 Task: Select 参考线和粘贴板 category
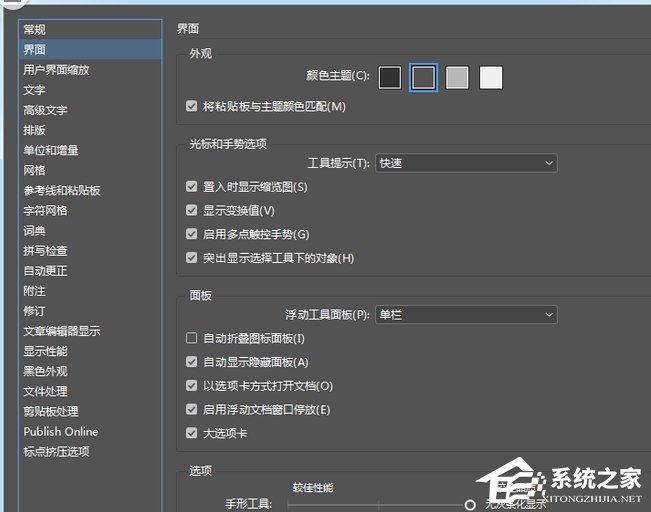click(x=90, y=190)
